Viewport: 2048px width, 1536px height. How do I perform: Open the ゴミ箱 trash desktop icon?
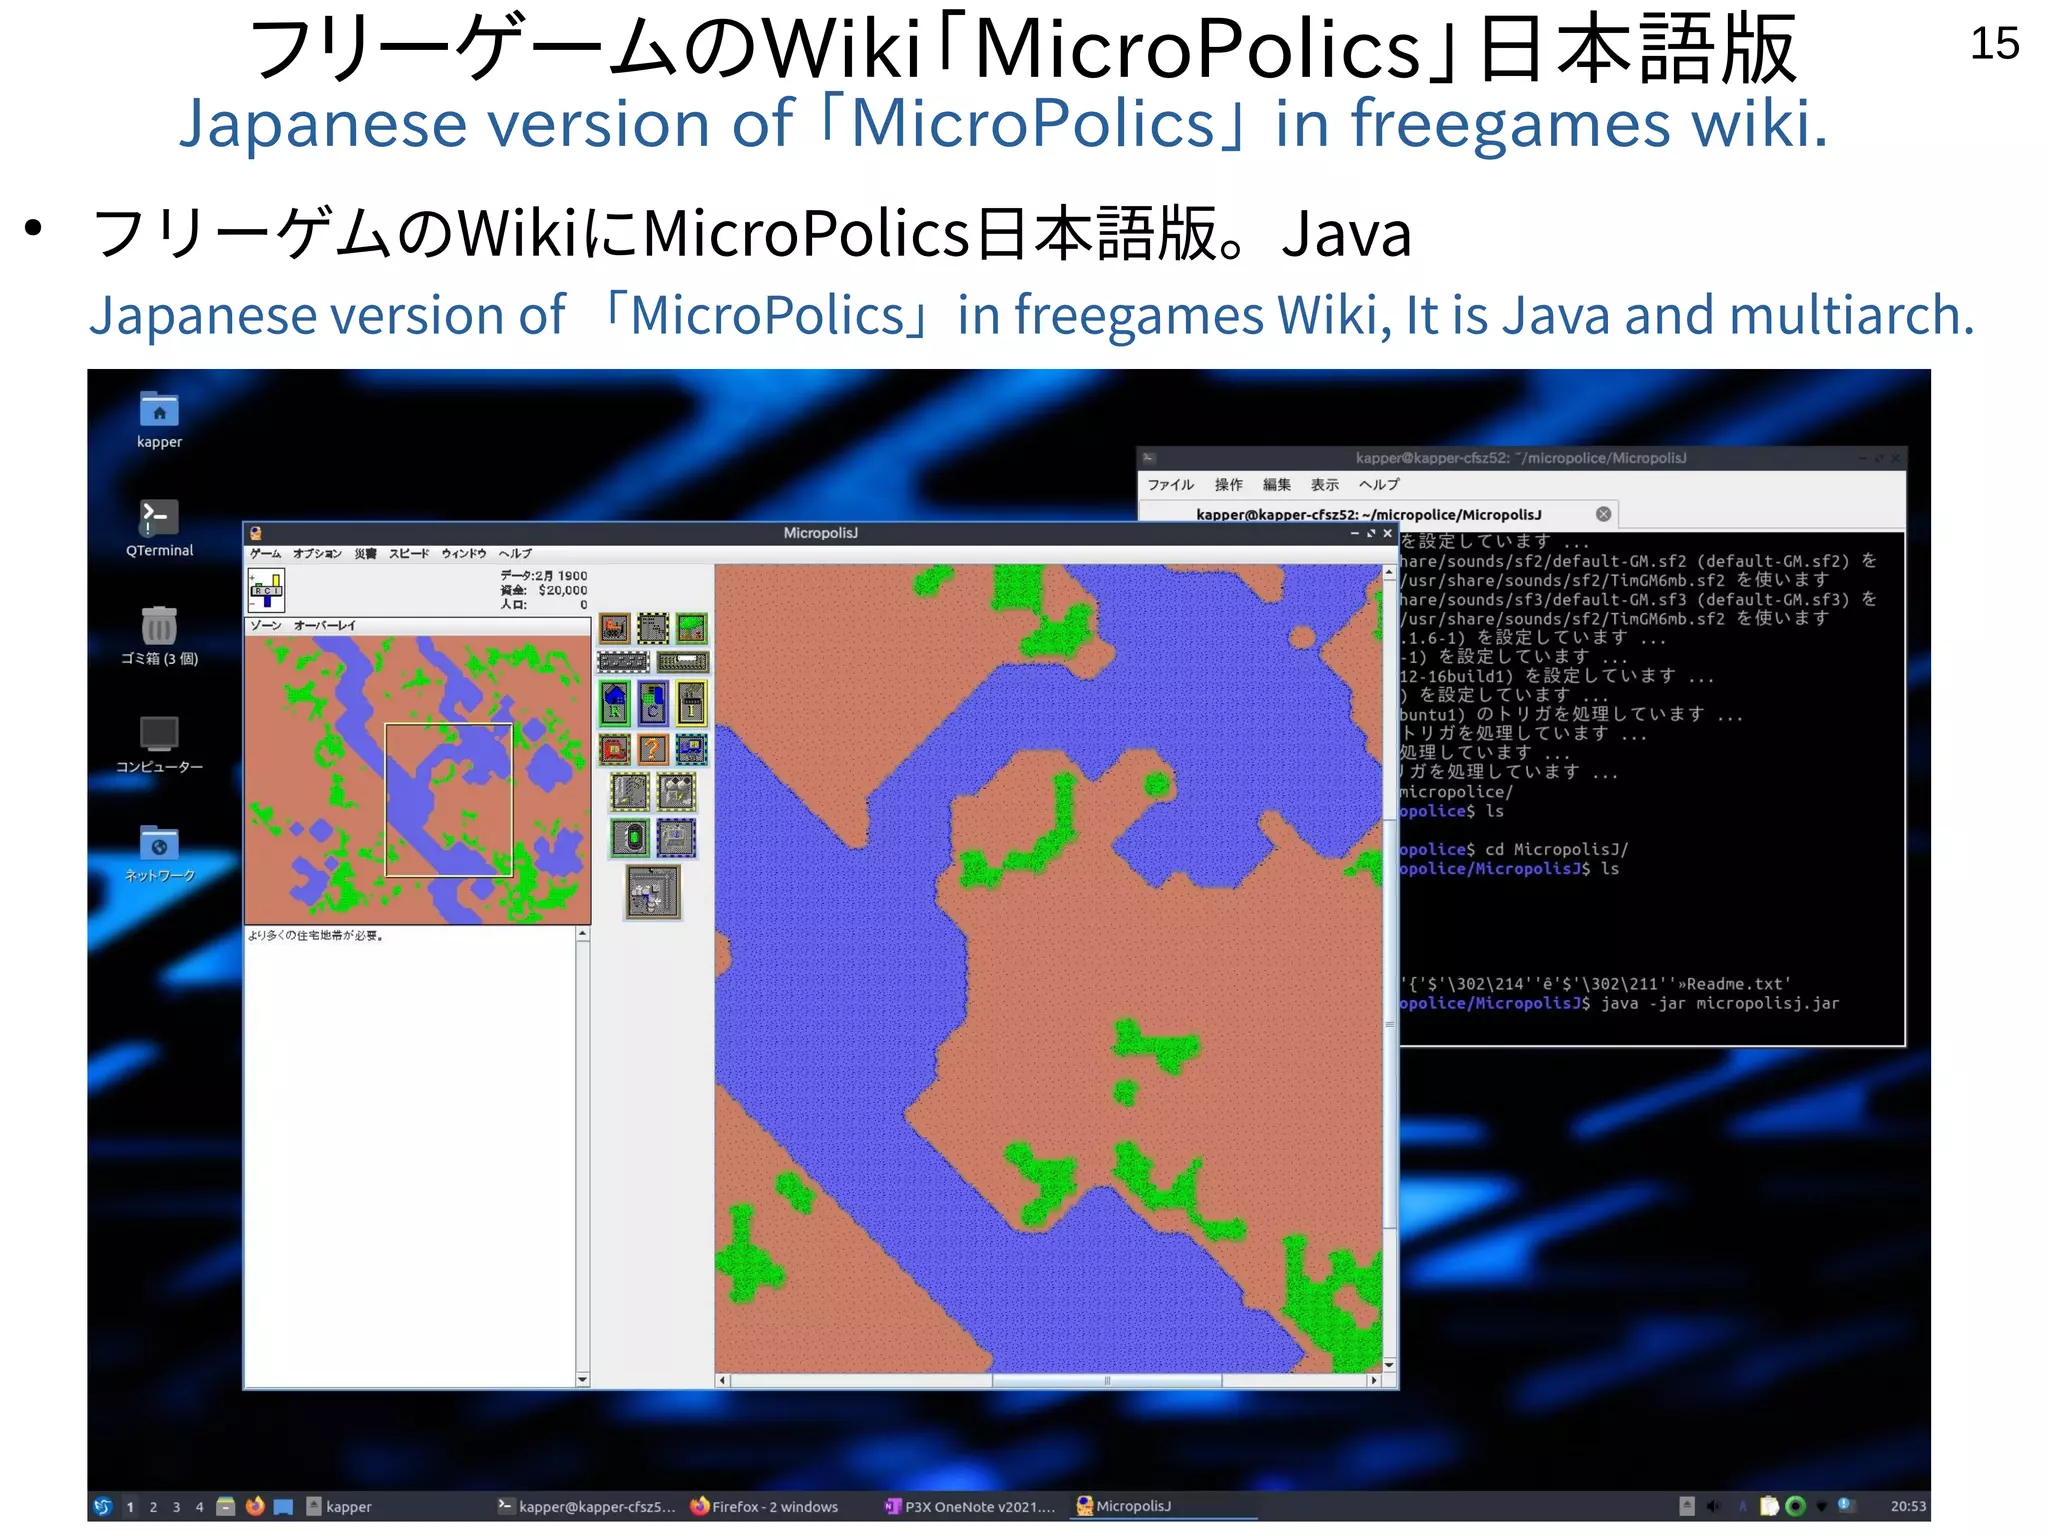[x=159, y=636]
